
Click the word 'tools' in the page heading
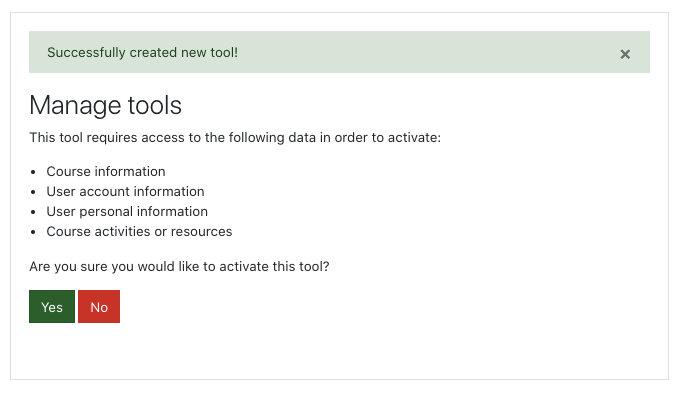click(154, 105)
